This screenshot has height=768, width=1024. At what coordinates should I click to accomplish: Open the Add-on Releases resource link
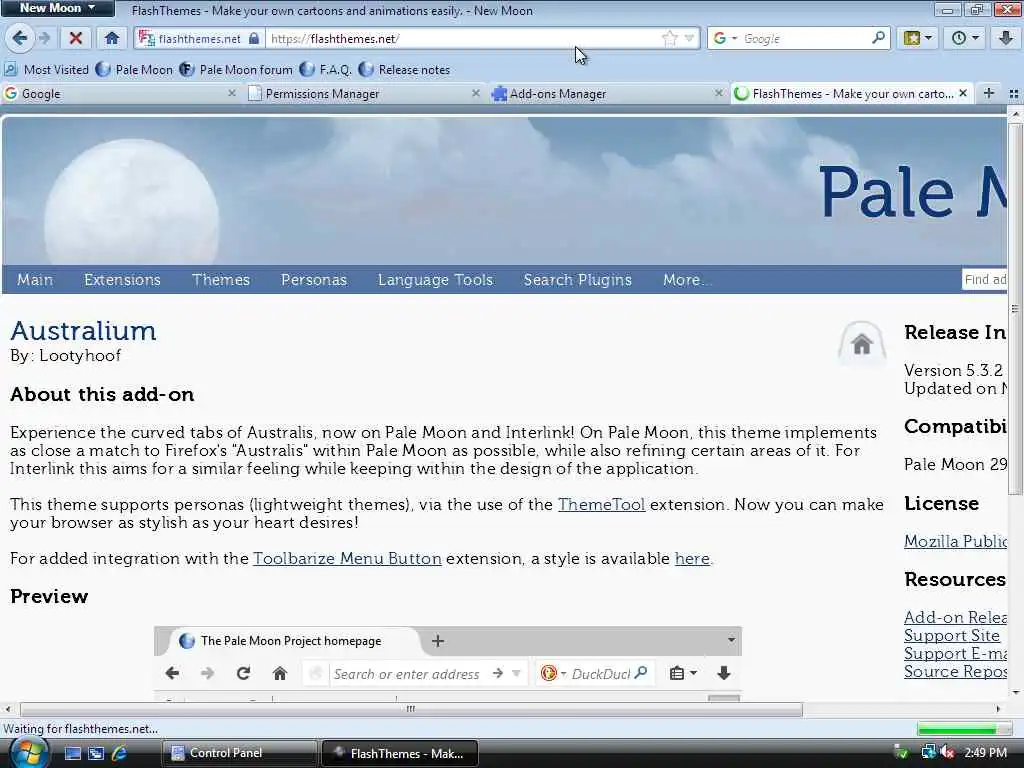(955, 617)
